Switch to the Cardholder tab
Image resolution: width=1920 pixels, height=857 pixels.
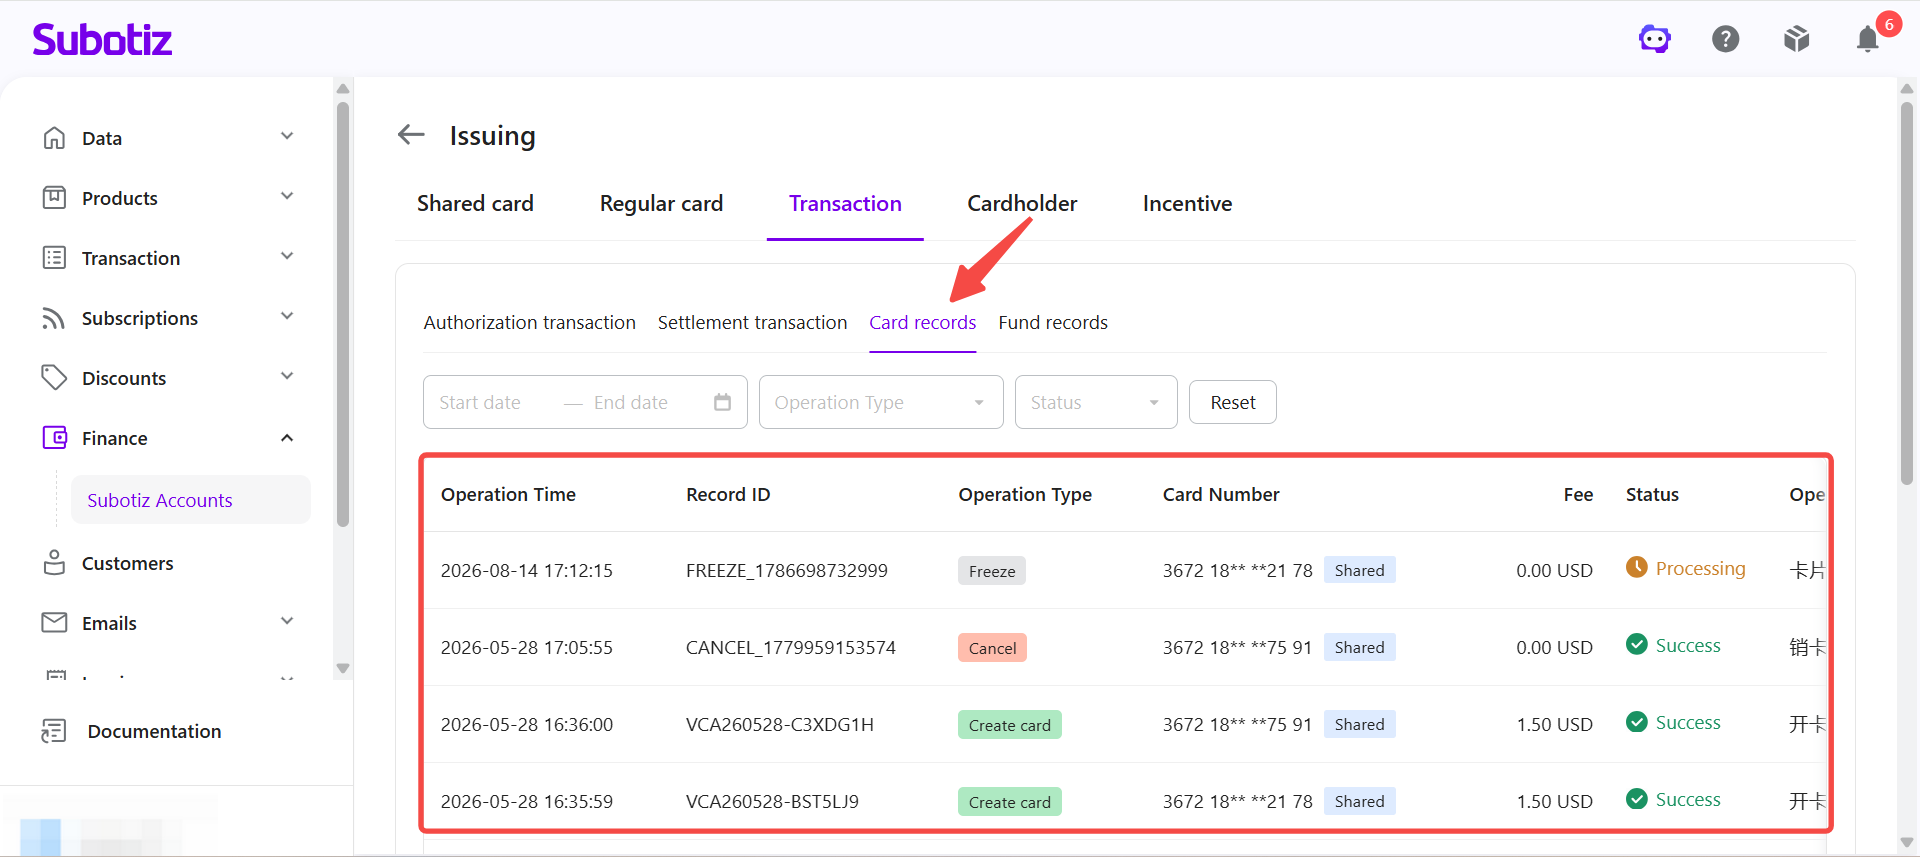[1022, 204]
